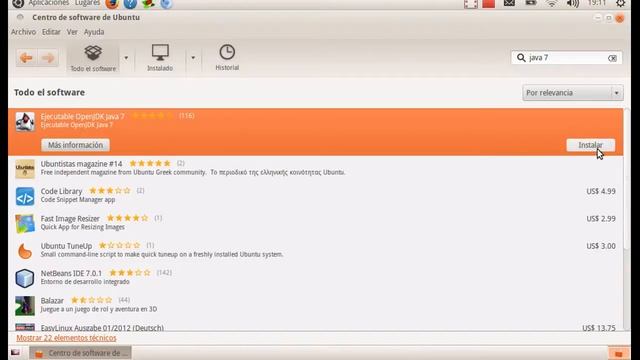
Task: Show the Instalado software view
Action: click(x=160, y=58)
